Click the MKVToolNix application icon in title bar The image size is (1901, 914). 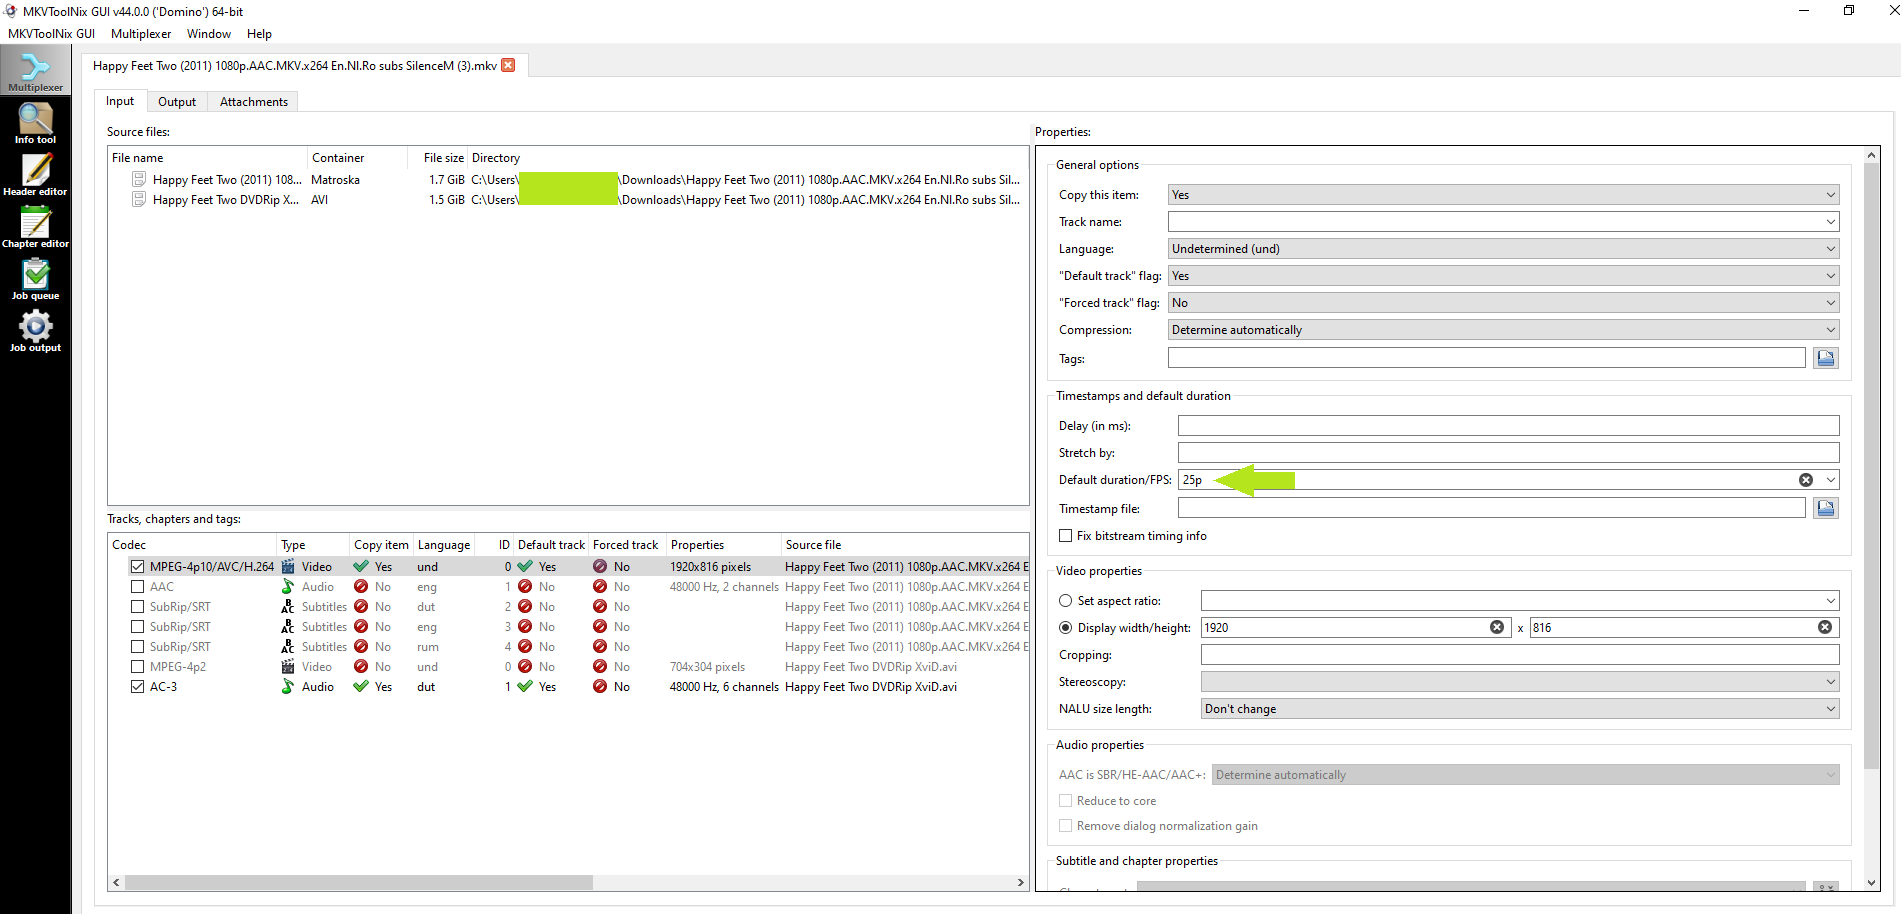pyautogui.click(x=11, y=11)
